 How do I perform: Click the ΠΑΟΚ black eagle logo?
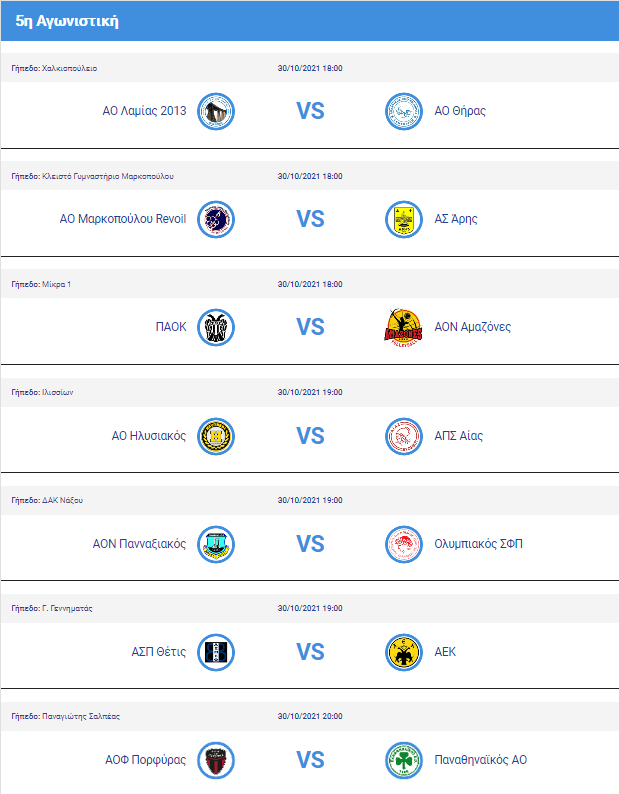tap(216, 328)
